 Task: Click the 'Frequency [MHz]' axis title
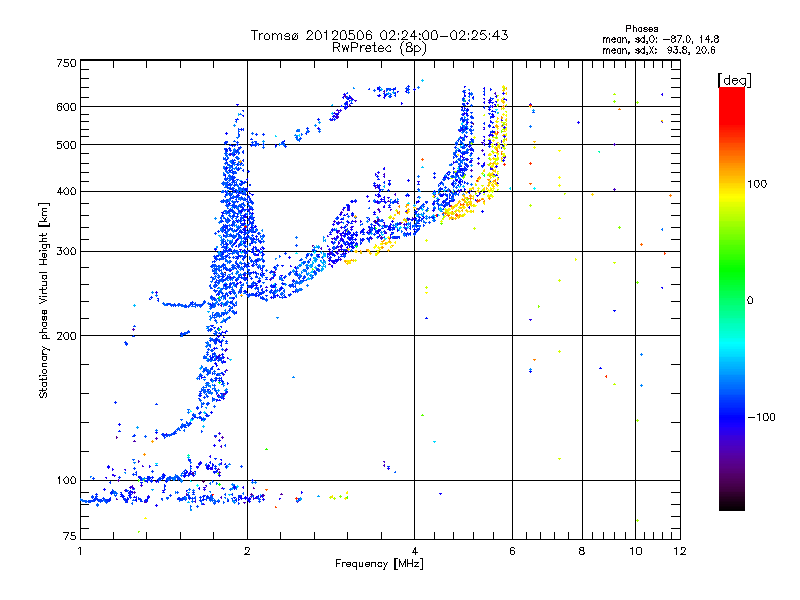coord(379,564)
